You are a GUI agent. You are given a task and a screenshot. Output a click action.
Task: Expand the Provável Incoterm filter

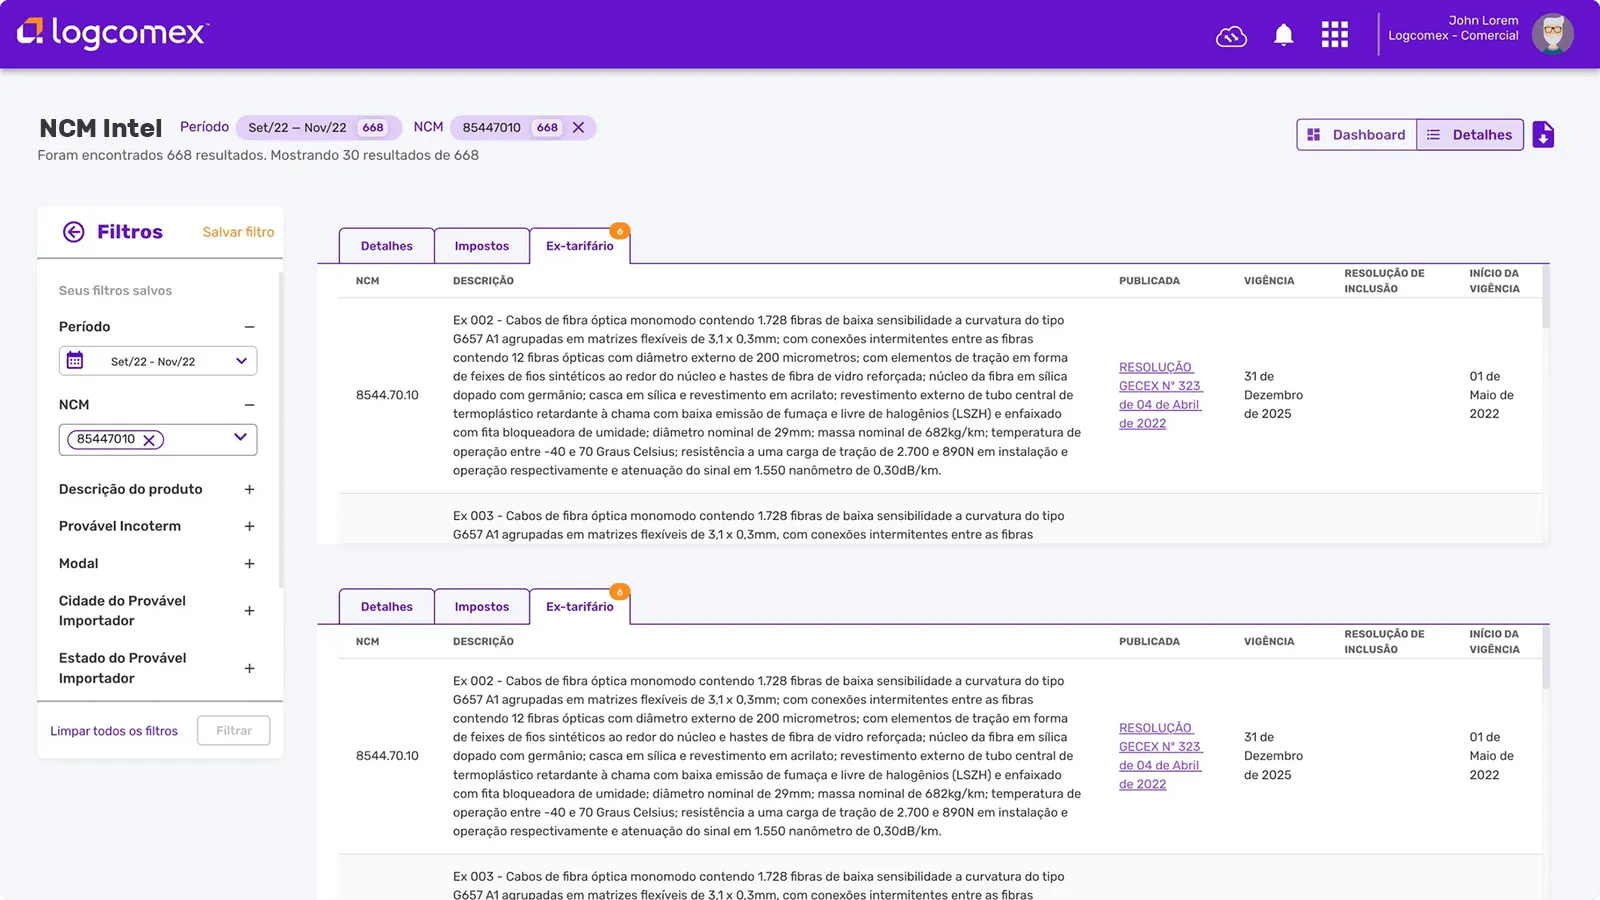[x=249, y=526]
